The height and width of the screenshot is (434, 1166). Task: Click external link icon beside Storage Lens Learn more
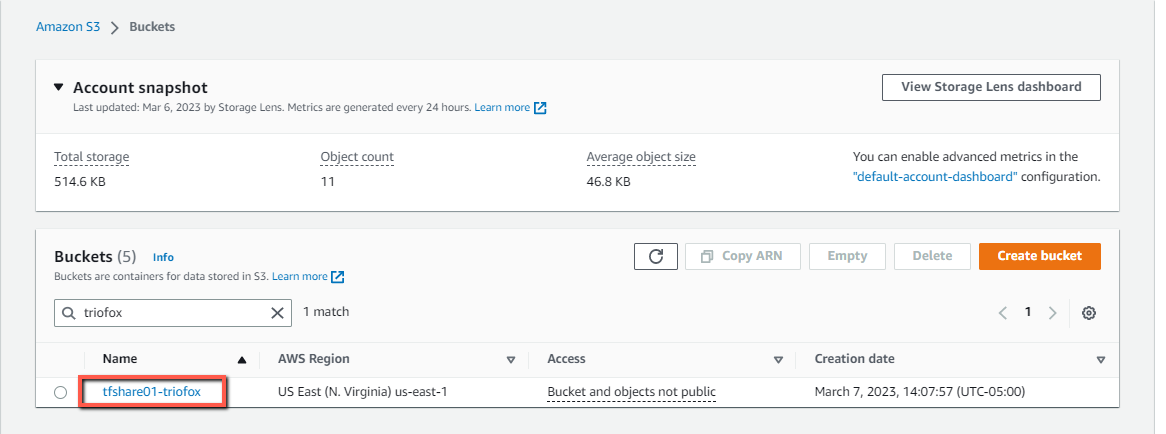coord(541,108)
